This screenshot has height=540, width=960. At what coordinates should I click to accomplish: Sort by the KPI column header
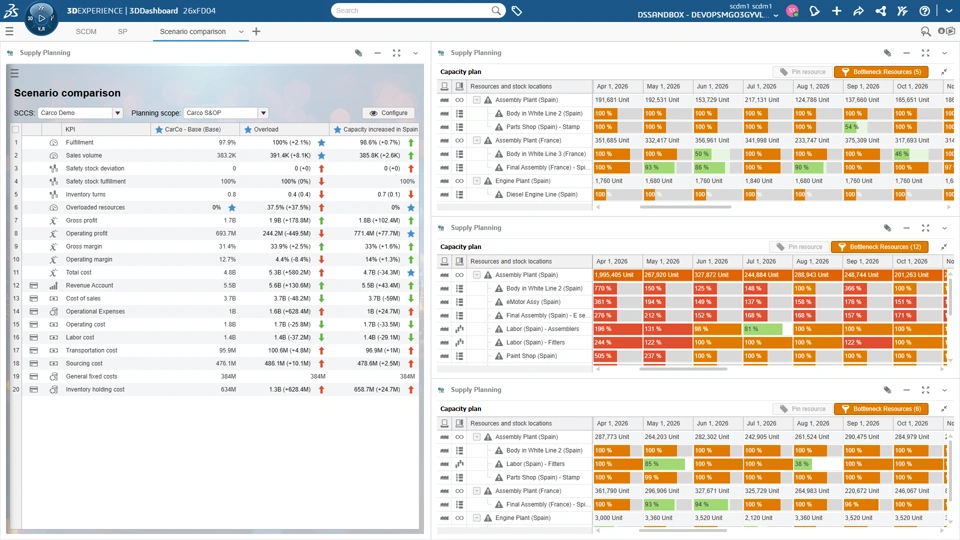point(105,129)
